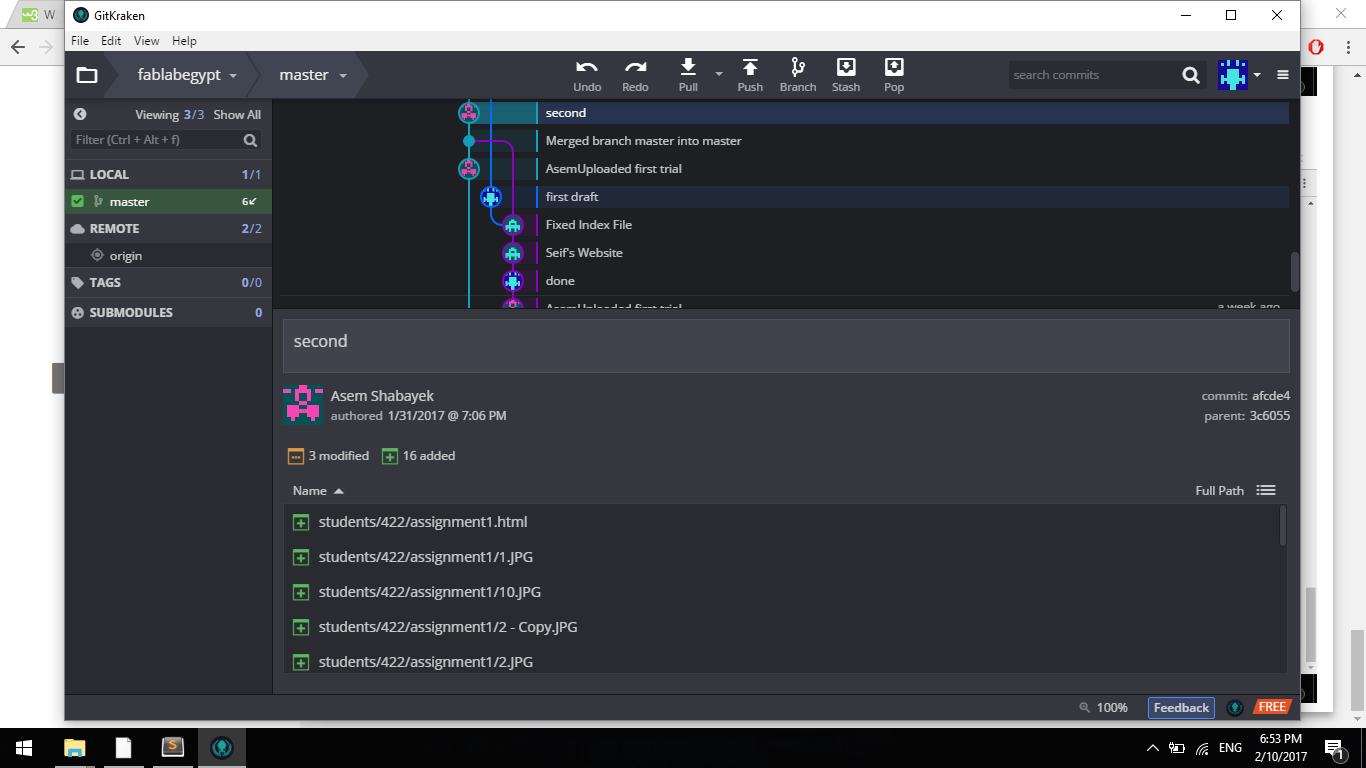The image size is (1366, 768).
Task: Open the File menu
Action: coord(80,41)
